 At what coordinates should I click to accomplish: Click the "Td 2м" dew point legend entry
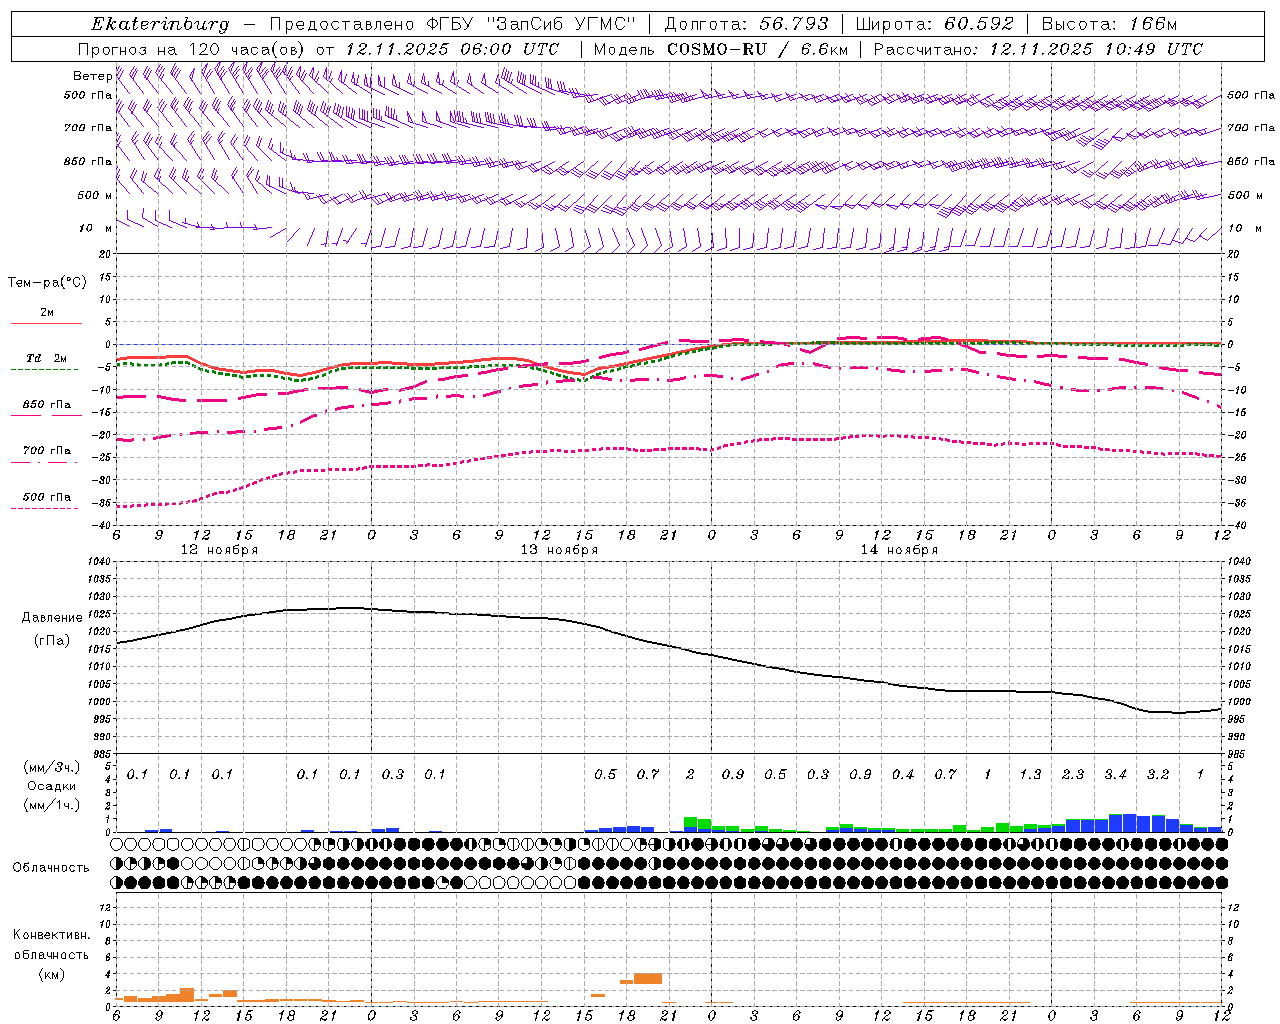(47, 358)
